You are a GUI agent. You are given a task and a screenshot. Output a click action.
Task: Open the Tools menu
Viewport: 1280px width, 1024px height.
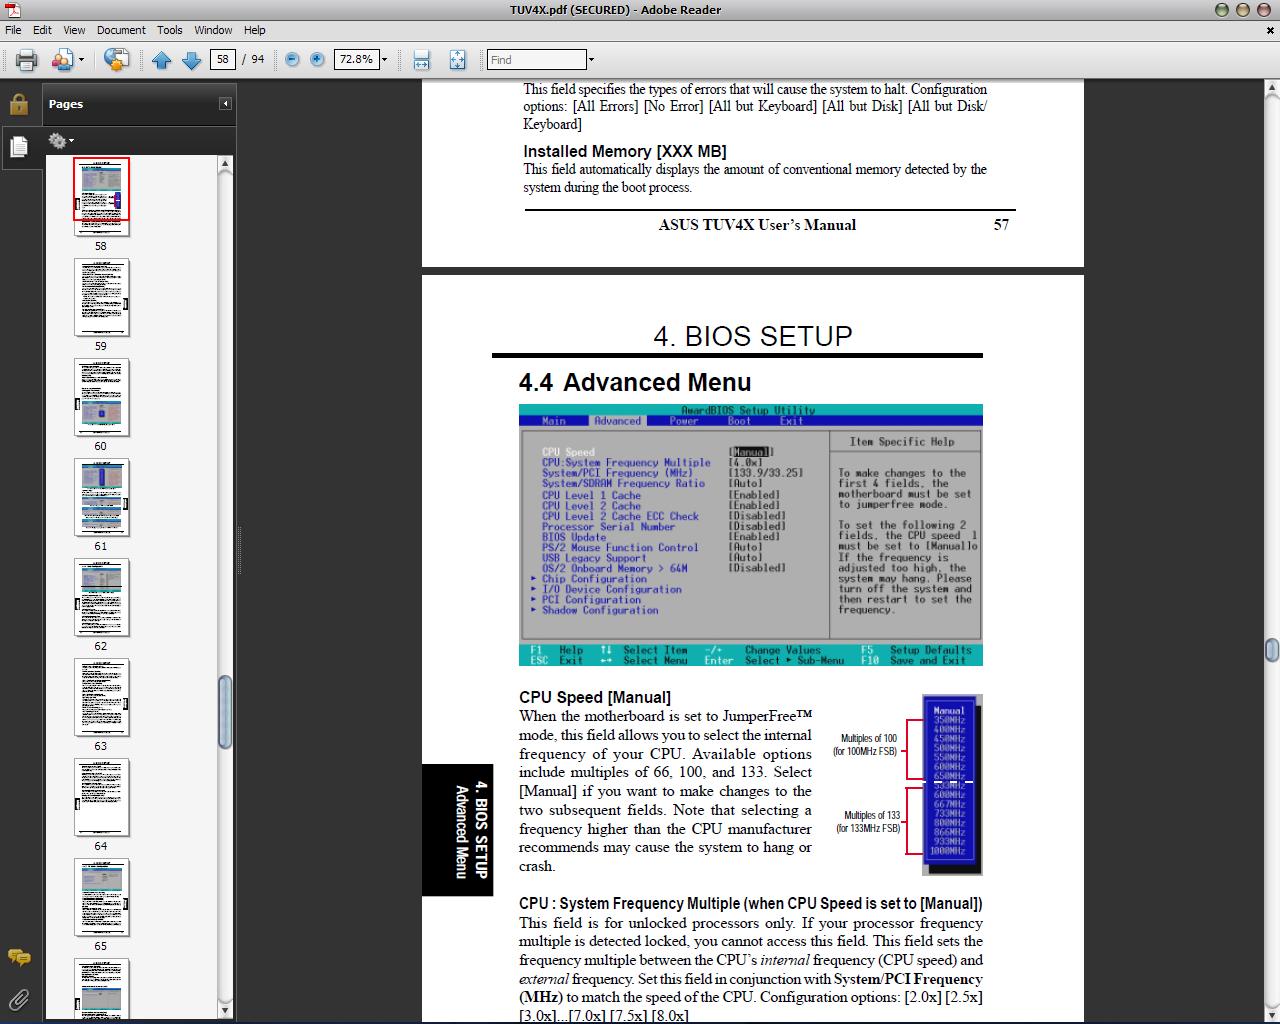(x=170, y=30)
